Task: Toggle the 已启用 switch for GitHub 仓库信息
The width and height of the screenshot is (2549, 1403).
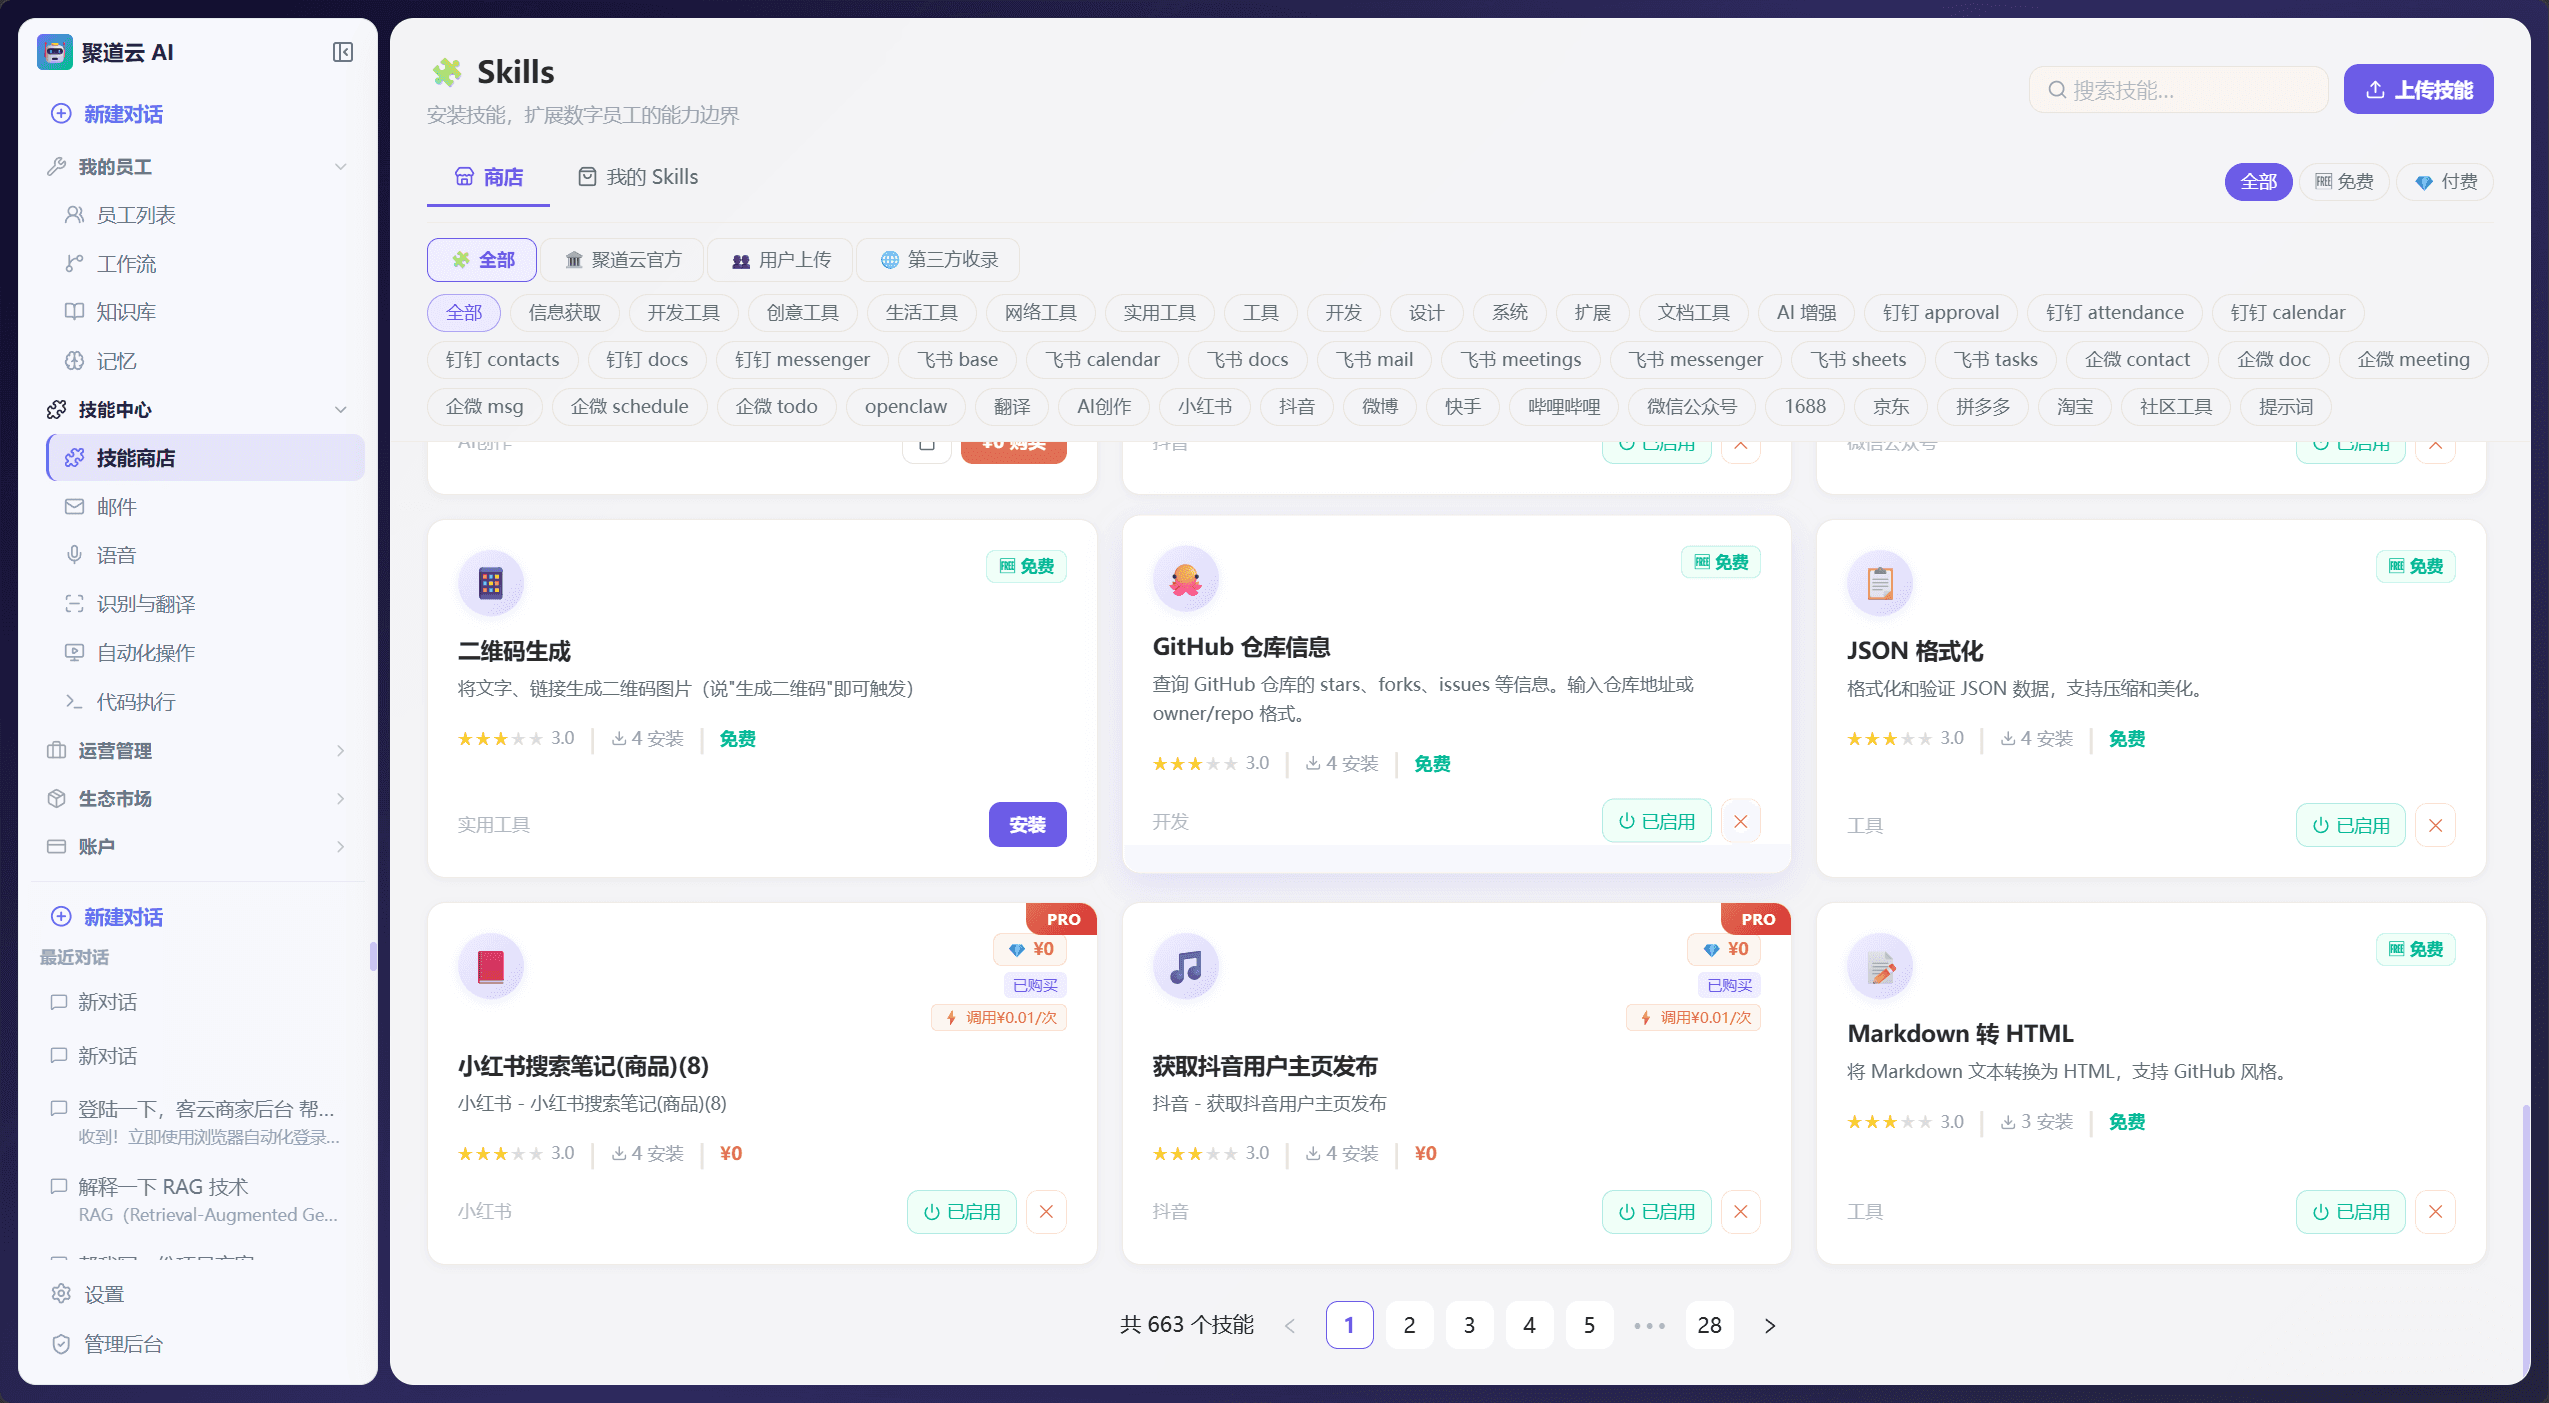Action: pos(1656,821)
